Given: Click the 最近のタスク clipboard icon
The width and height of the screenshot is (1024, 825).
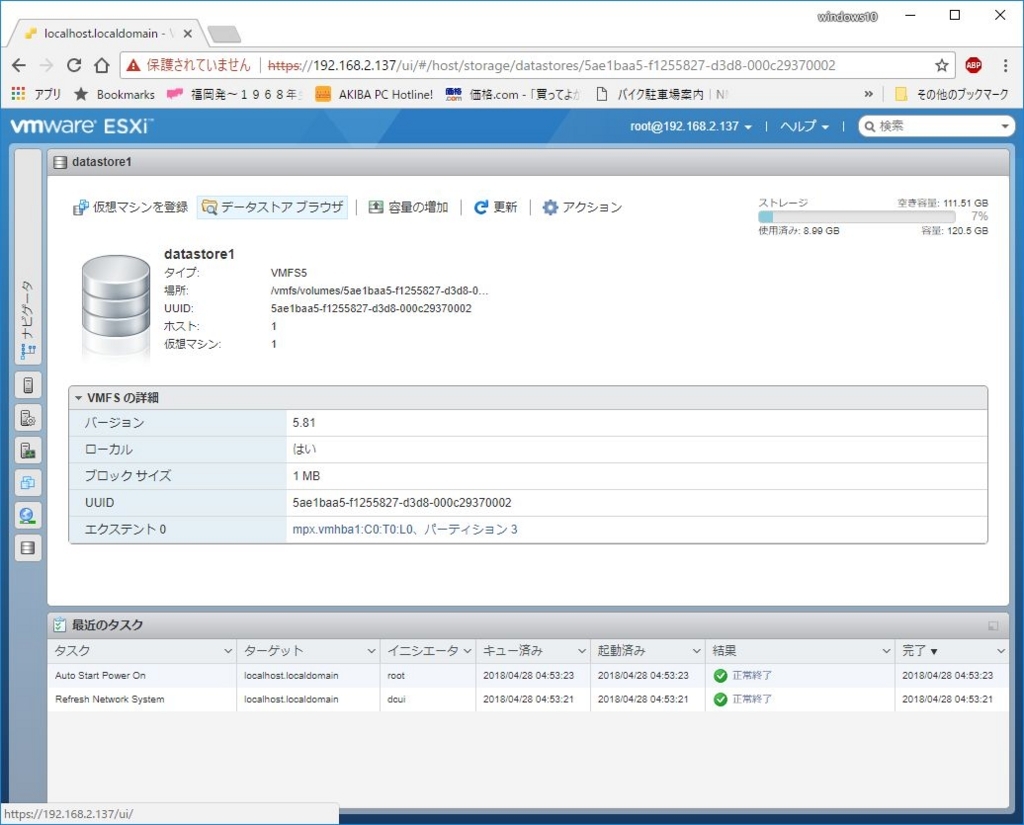Looking at the screenshot, I should click(59, 625).
